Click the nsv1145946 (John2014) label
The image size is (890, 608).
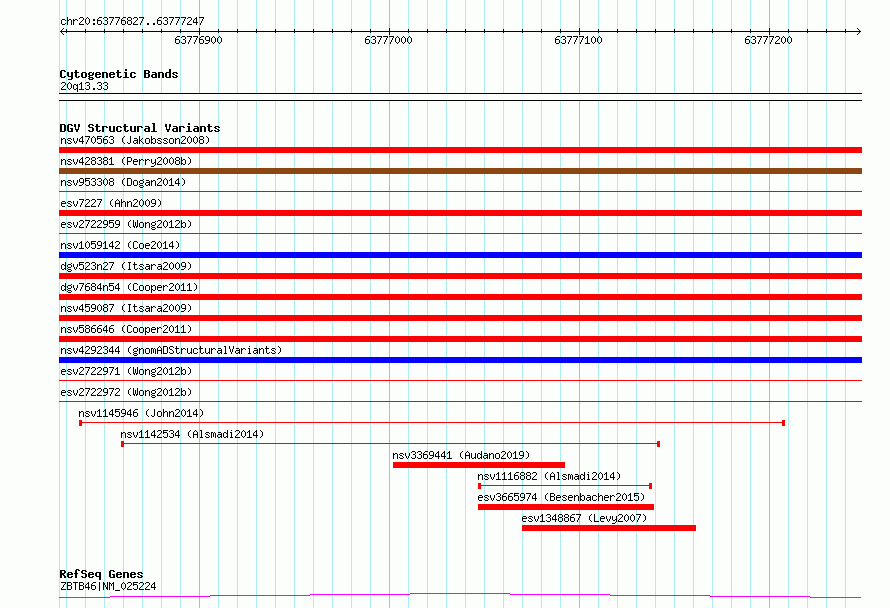coord(141,413)
